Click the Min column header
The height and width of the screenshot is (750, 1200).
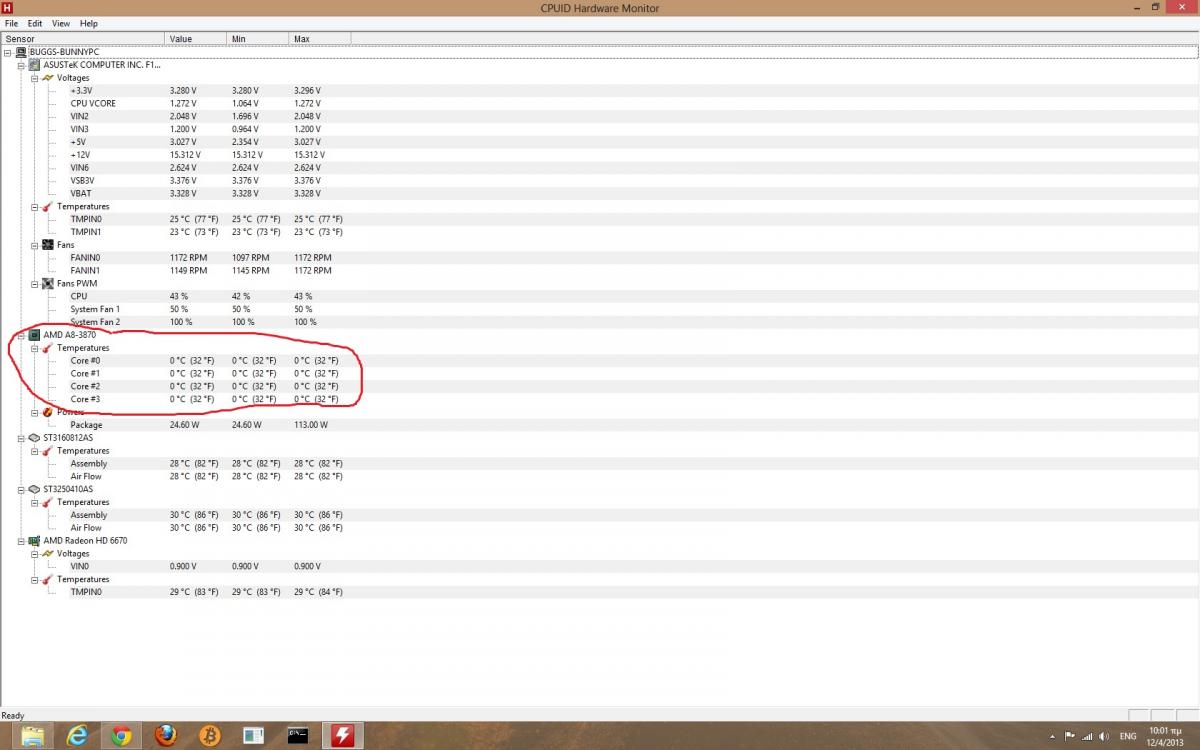tap(258, 39)
